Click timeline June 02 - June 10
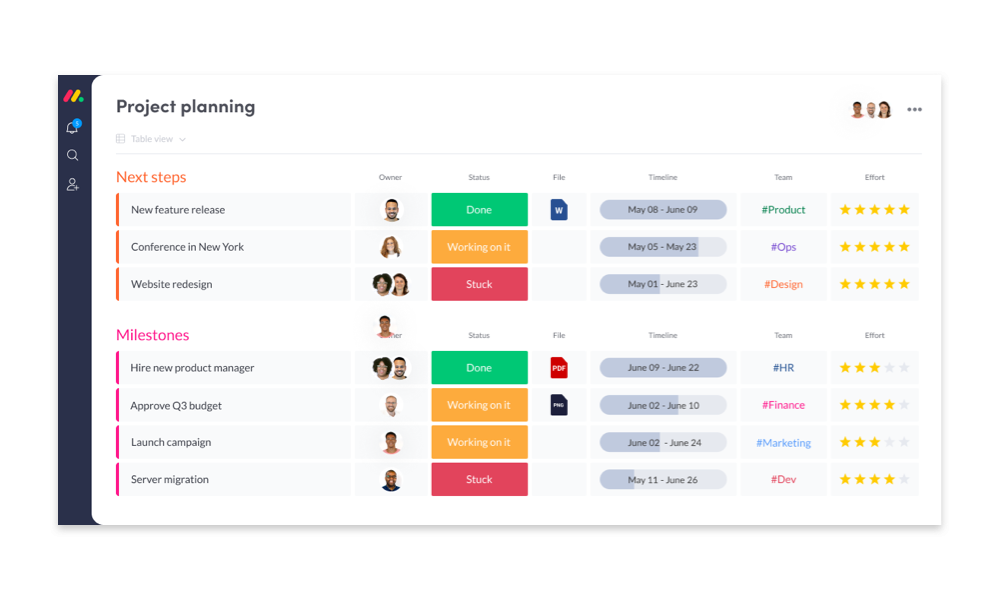Viewport: 1000px width, 600px height. (x=663, y=405)
